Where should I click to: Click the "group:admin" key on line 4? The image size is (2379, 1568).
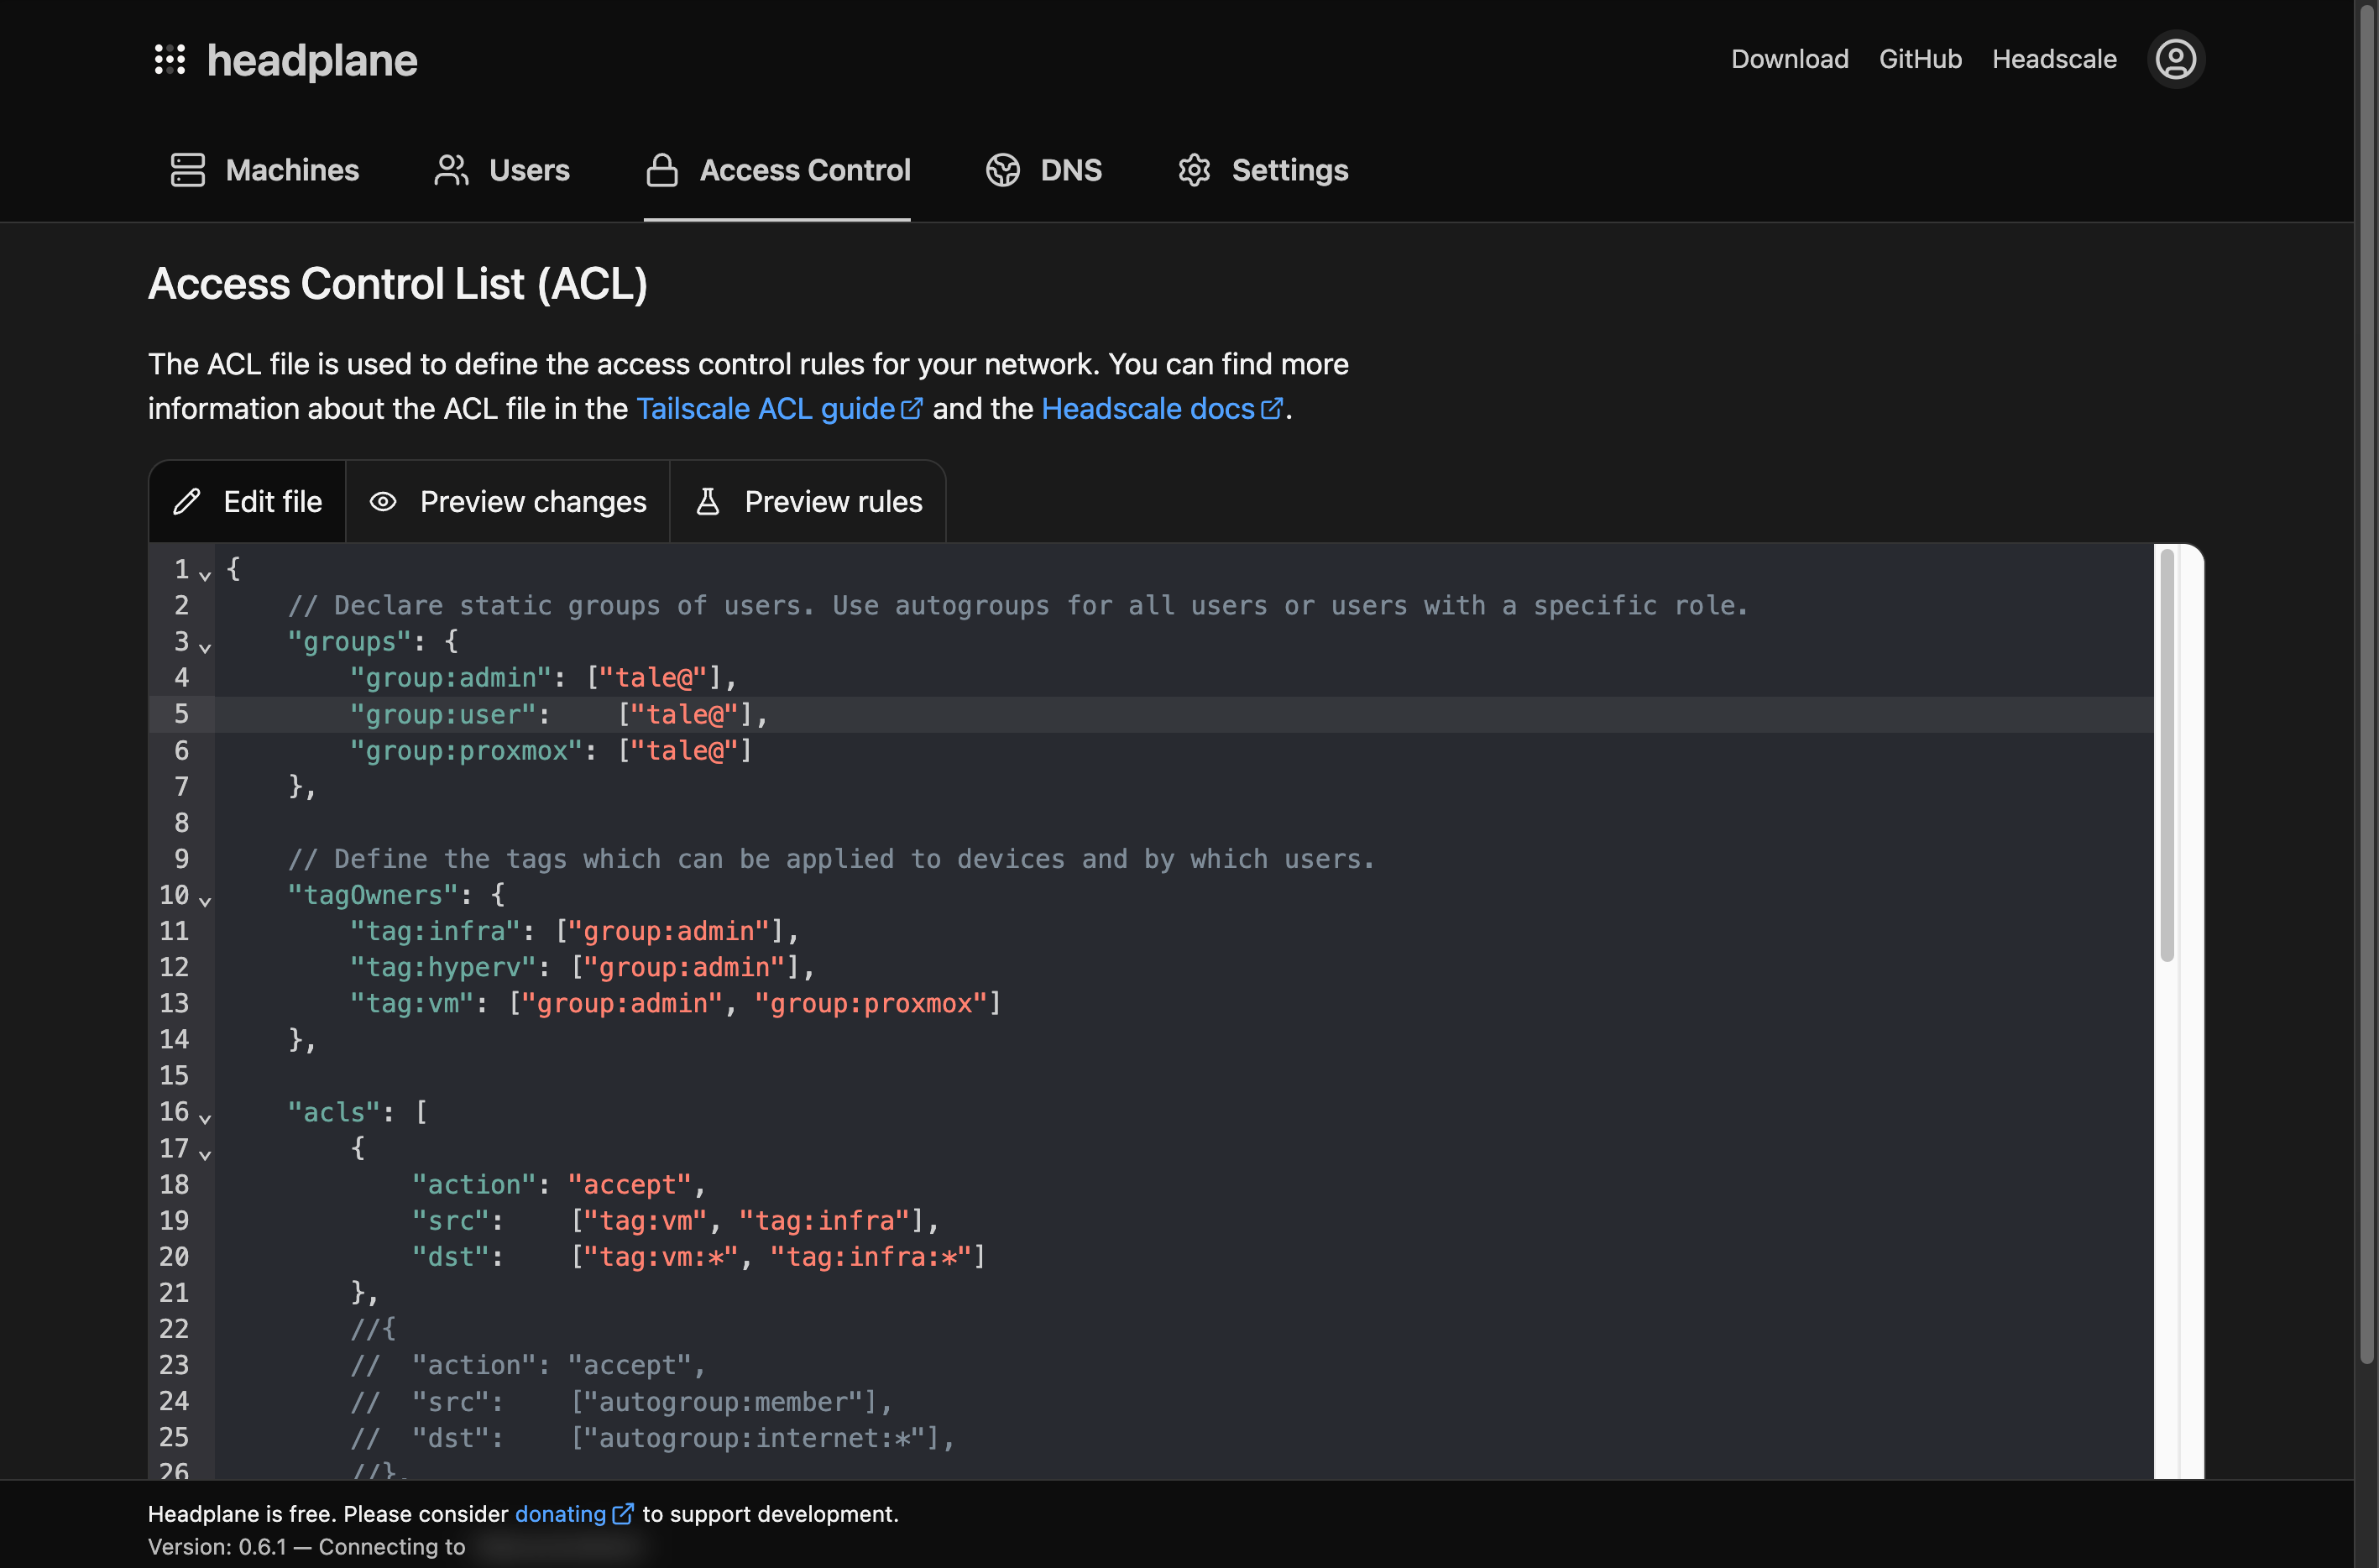tap(450, 677)
